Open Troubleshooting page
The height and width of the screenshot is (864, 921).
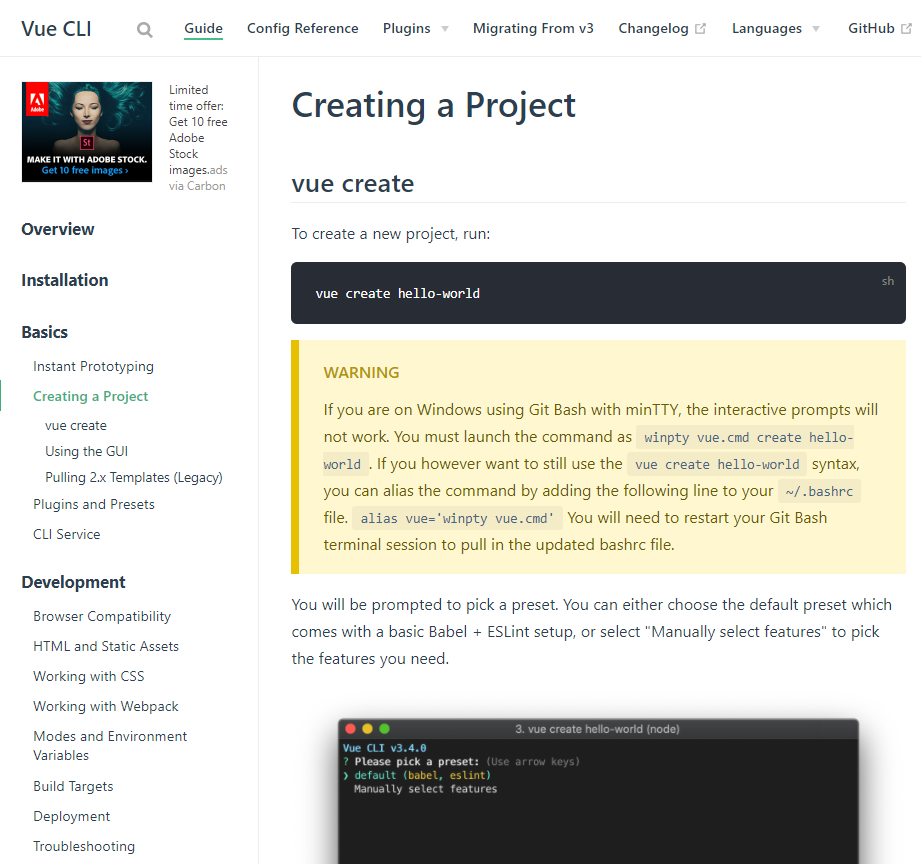tap(84, 846)
